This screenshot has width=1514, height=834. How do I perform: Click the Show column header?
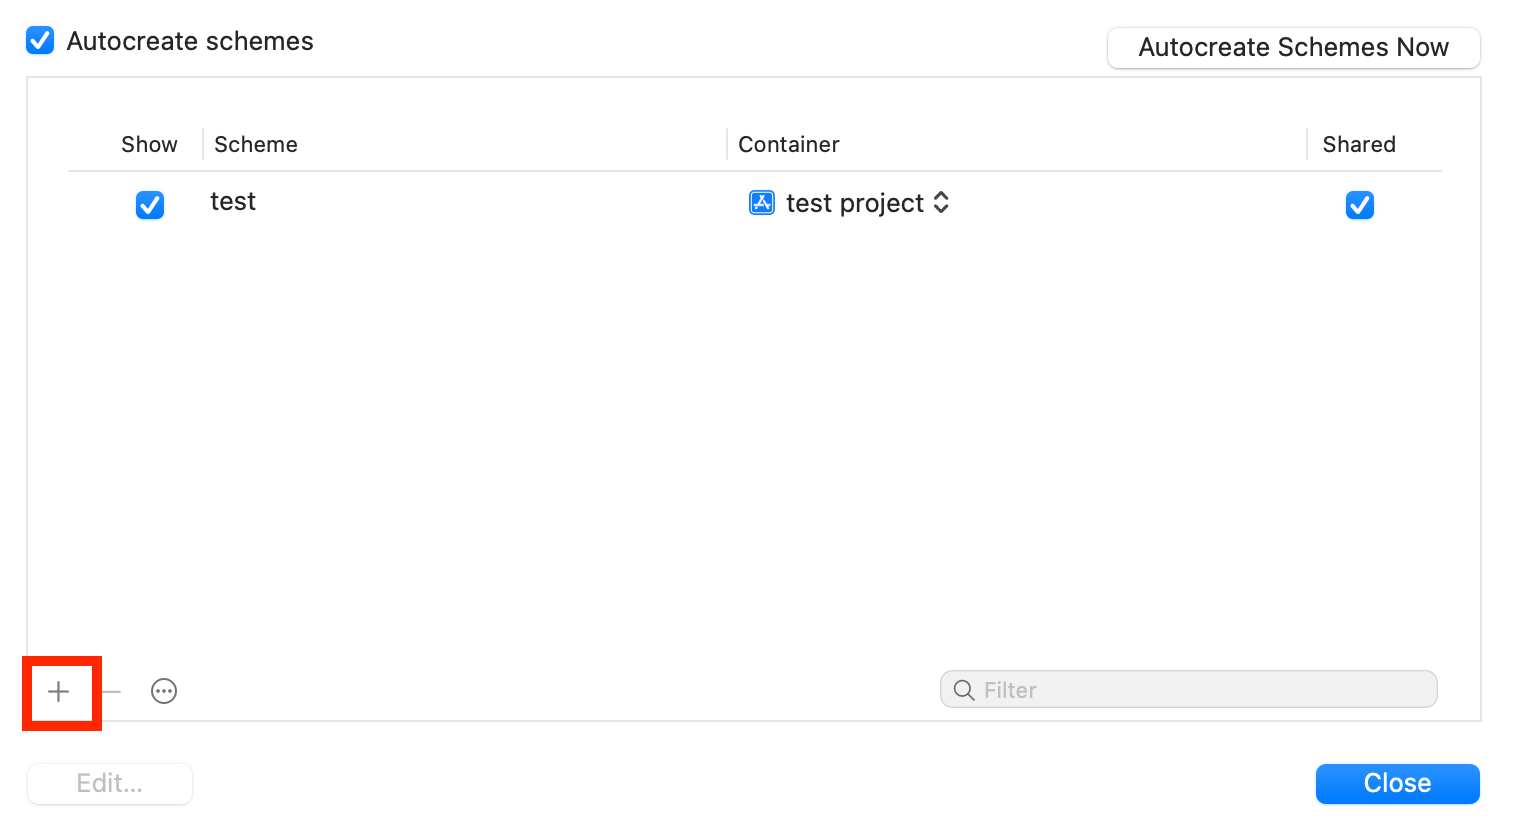click(149, 144)
